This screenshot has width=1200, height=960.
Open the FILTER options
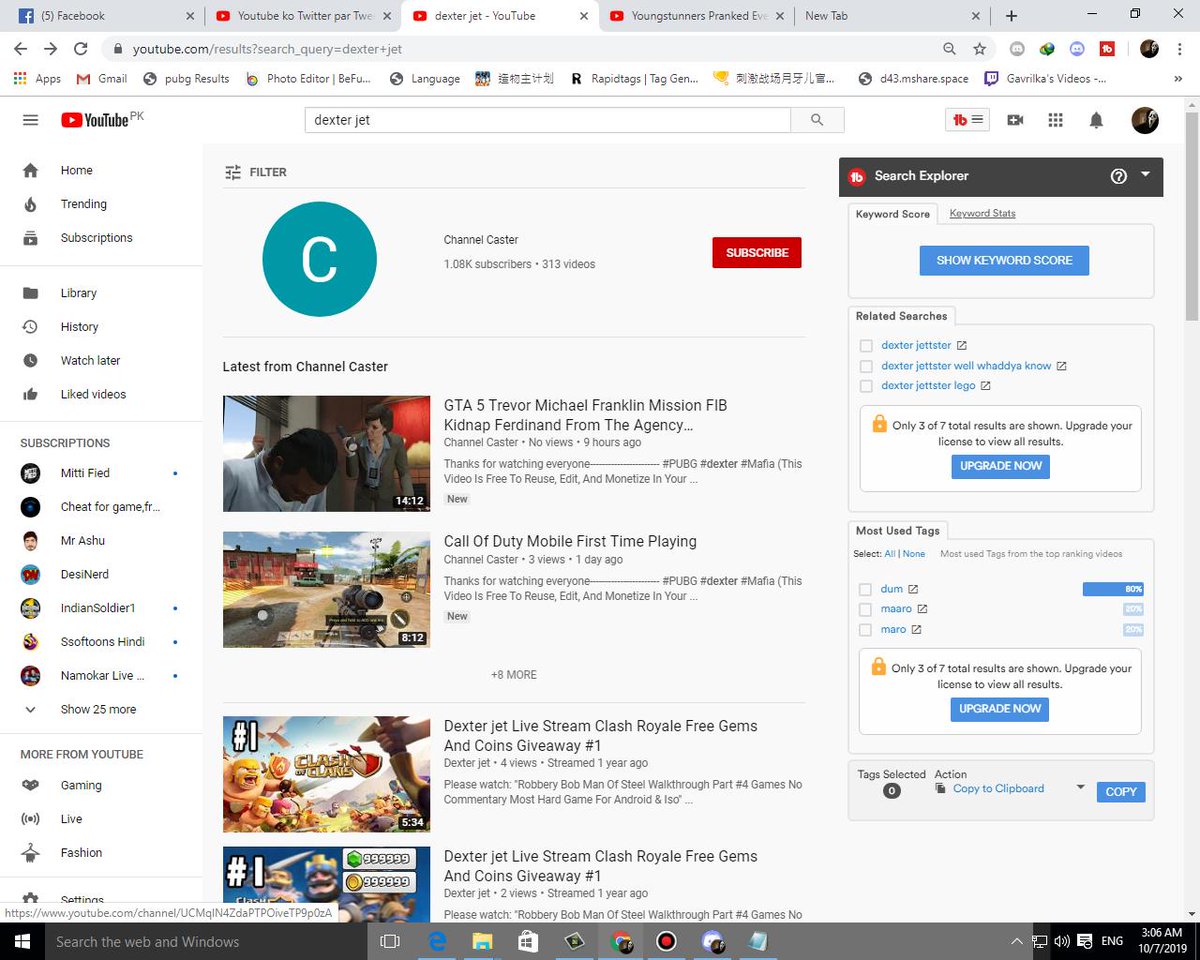coord(255,172)
